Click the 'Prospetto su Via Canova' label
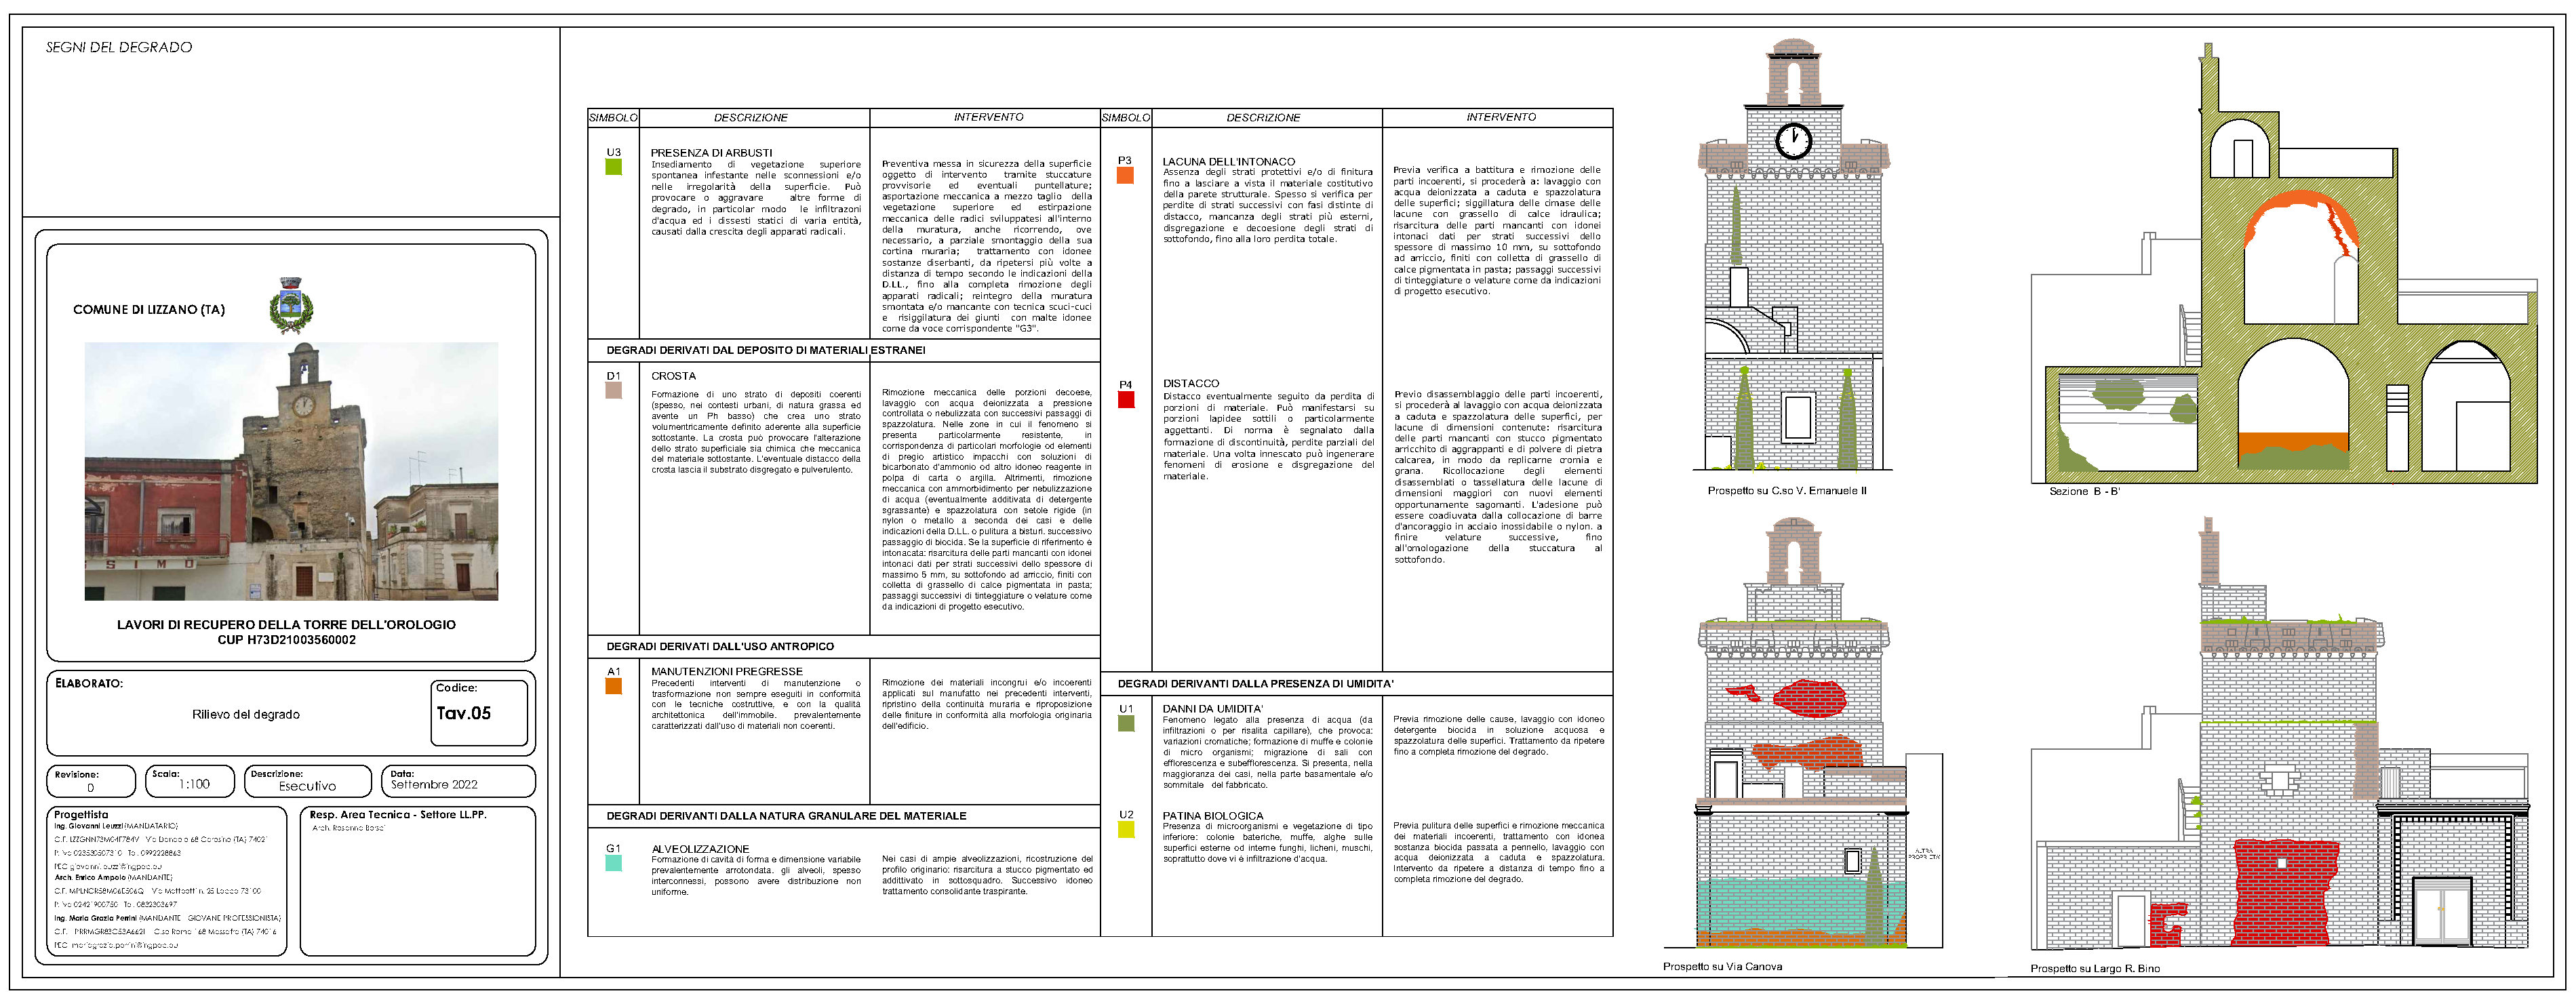This screenshot has width=2576, height=1004. pos(1722,966)
